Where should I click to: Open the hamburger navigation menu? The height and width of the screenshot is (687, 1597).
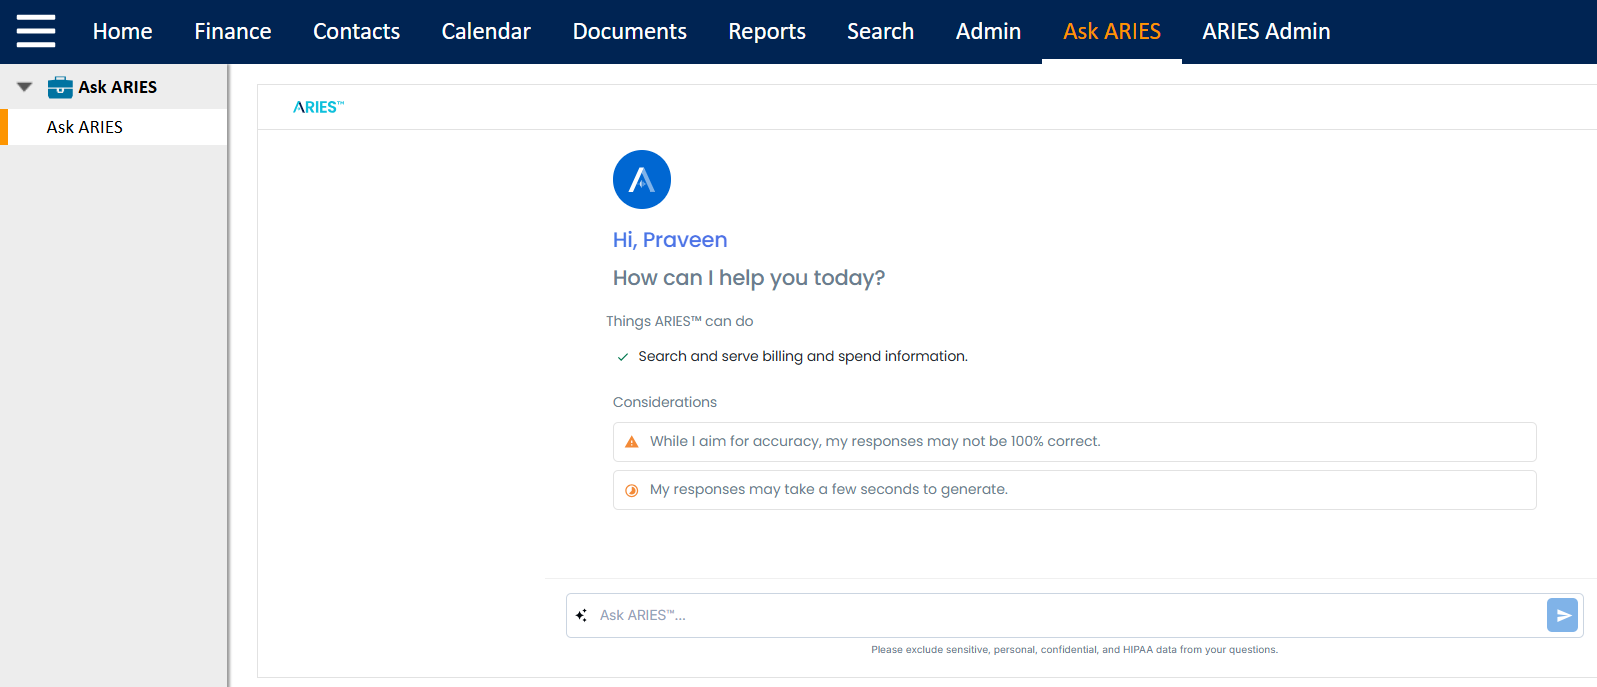[36, 31]
